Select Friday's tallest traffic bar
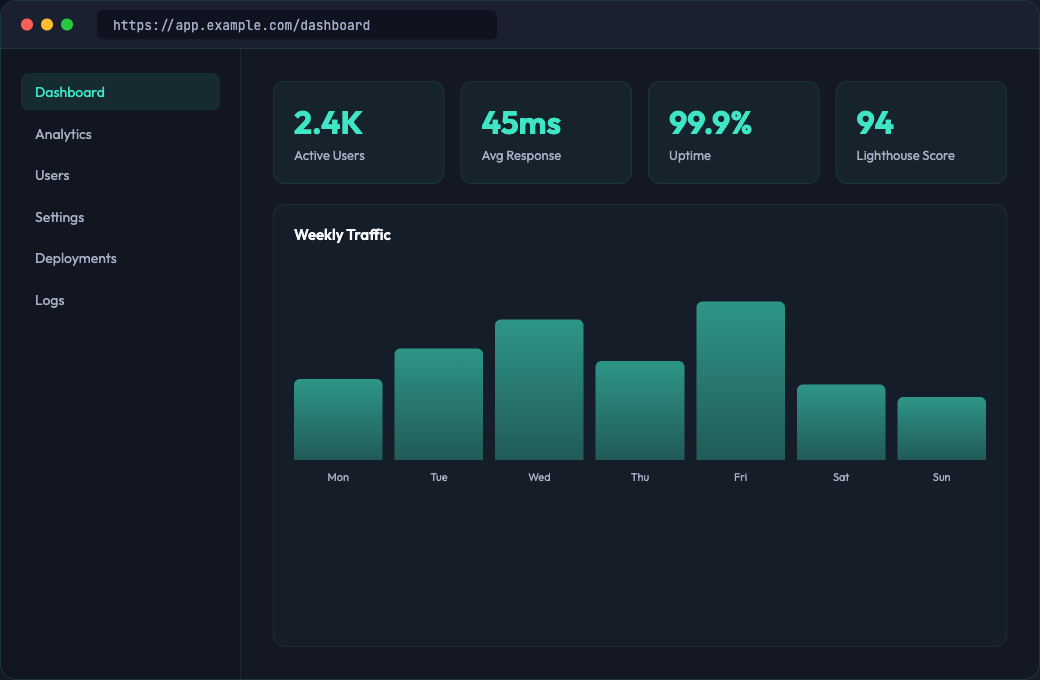The width and height of the screenshot is (1040, 680). pyautogui.click(x=740, y=380)
